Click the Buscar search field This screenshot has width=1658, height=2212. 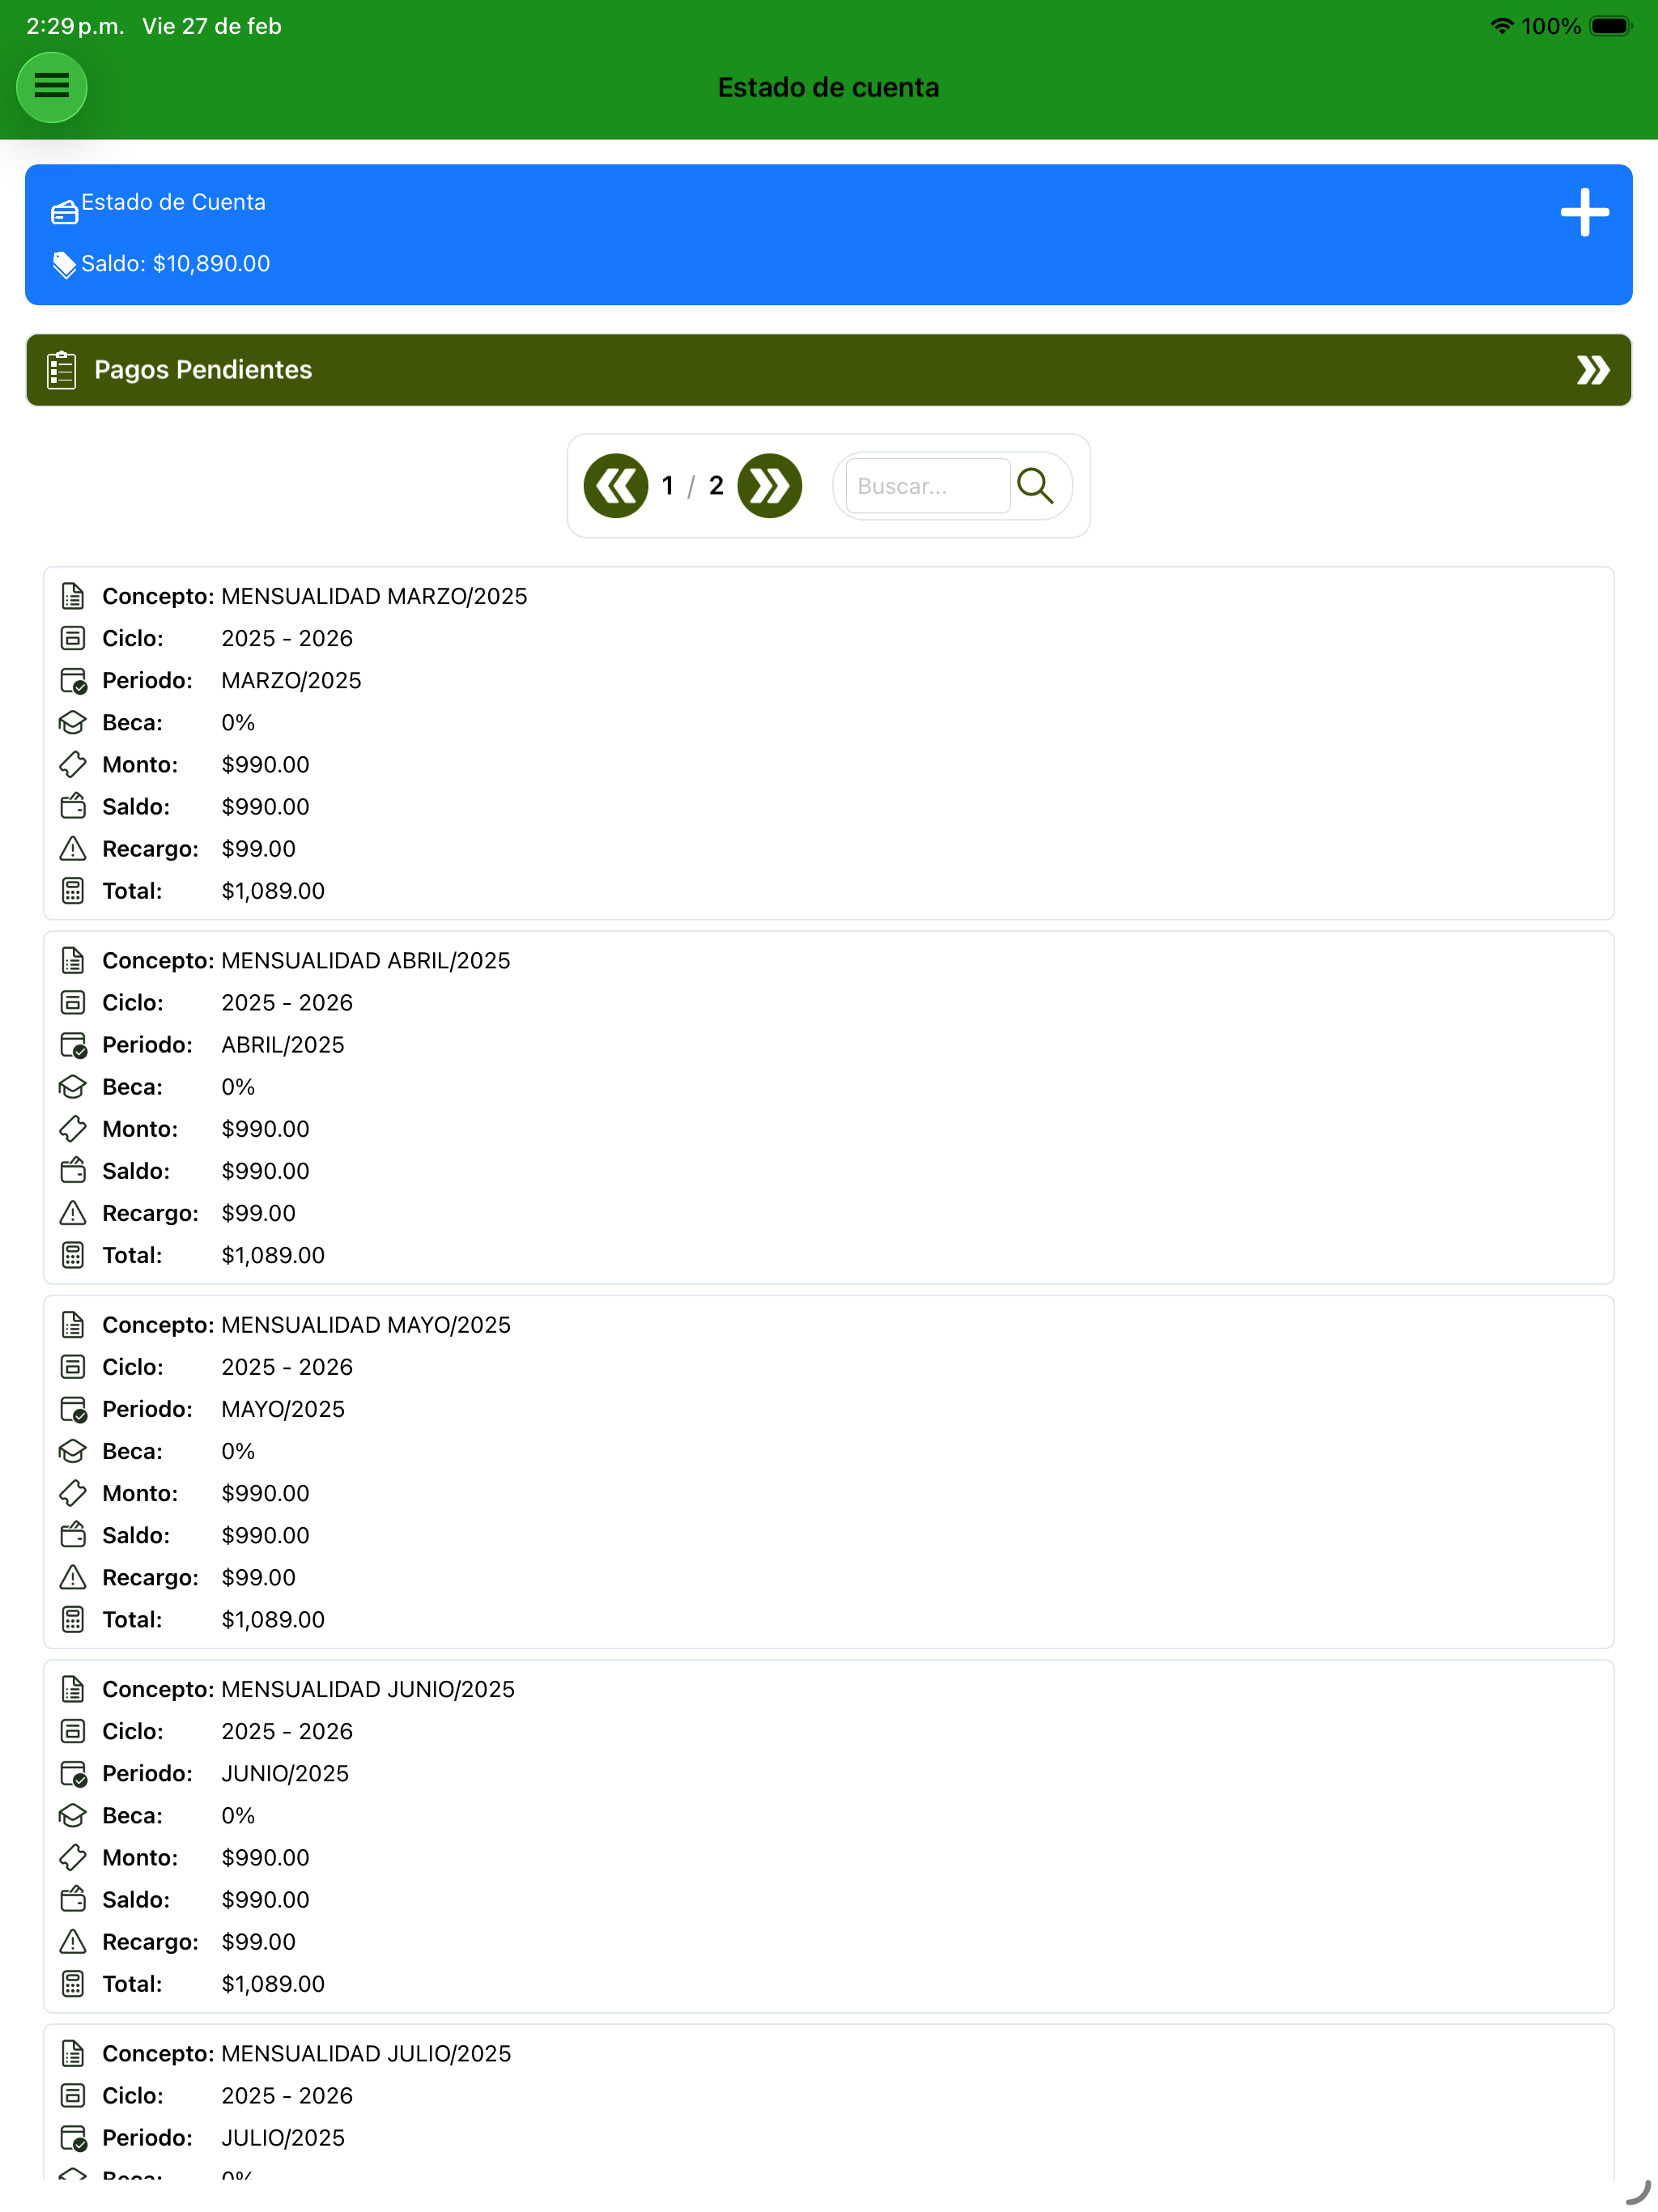(x=927, y=486)
